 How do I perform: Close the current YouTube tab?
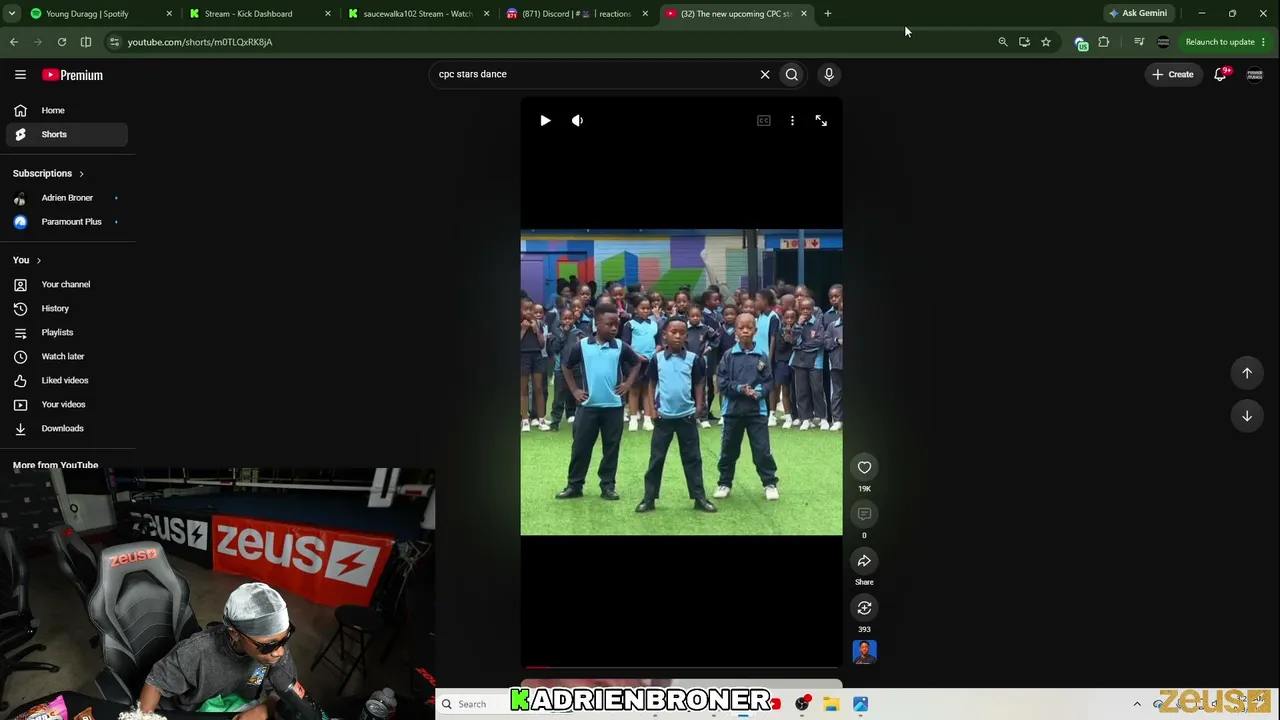point(804,14)
